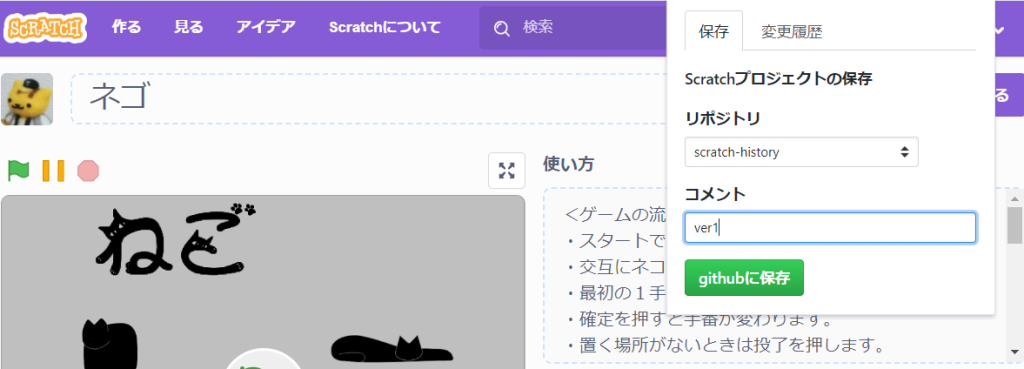
Task: Go to アイデア in the navigation bar
Action: (x=266, y=27)
